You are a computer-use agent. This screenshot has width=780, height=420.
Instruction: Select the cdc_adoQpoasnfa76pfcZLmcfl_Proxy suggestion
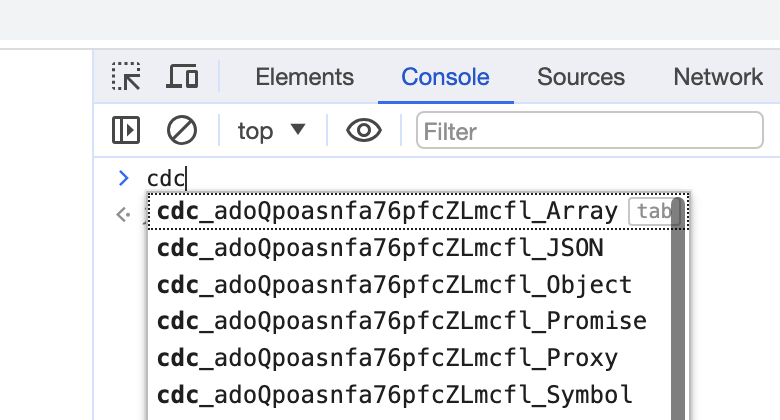(x=388, y=358)
